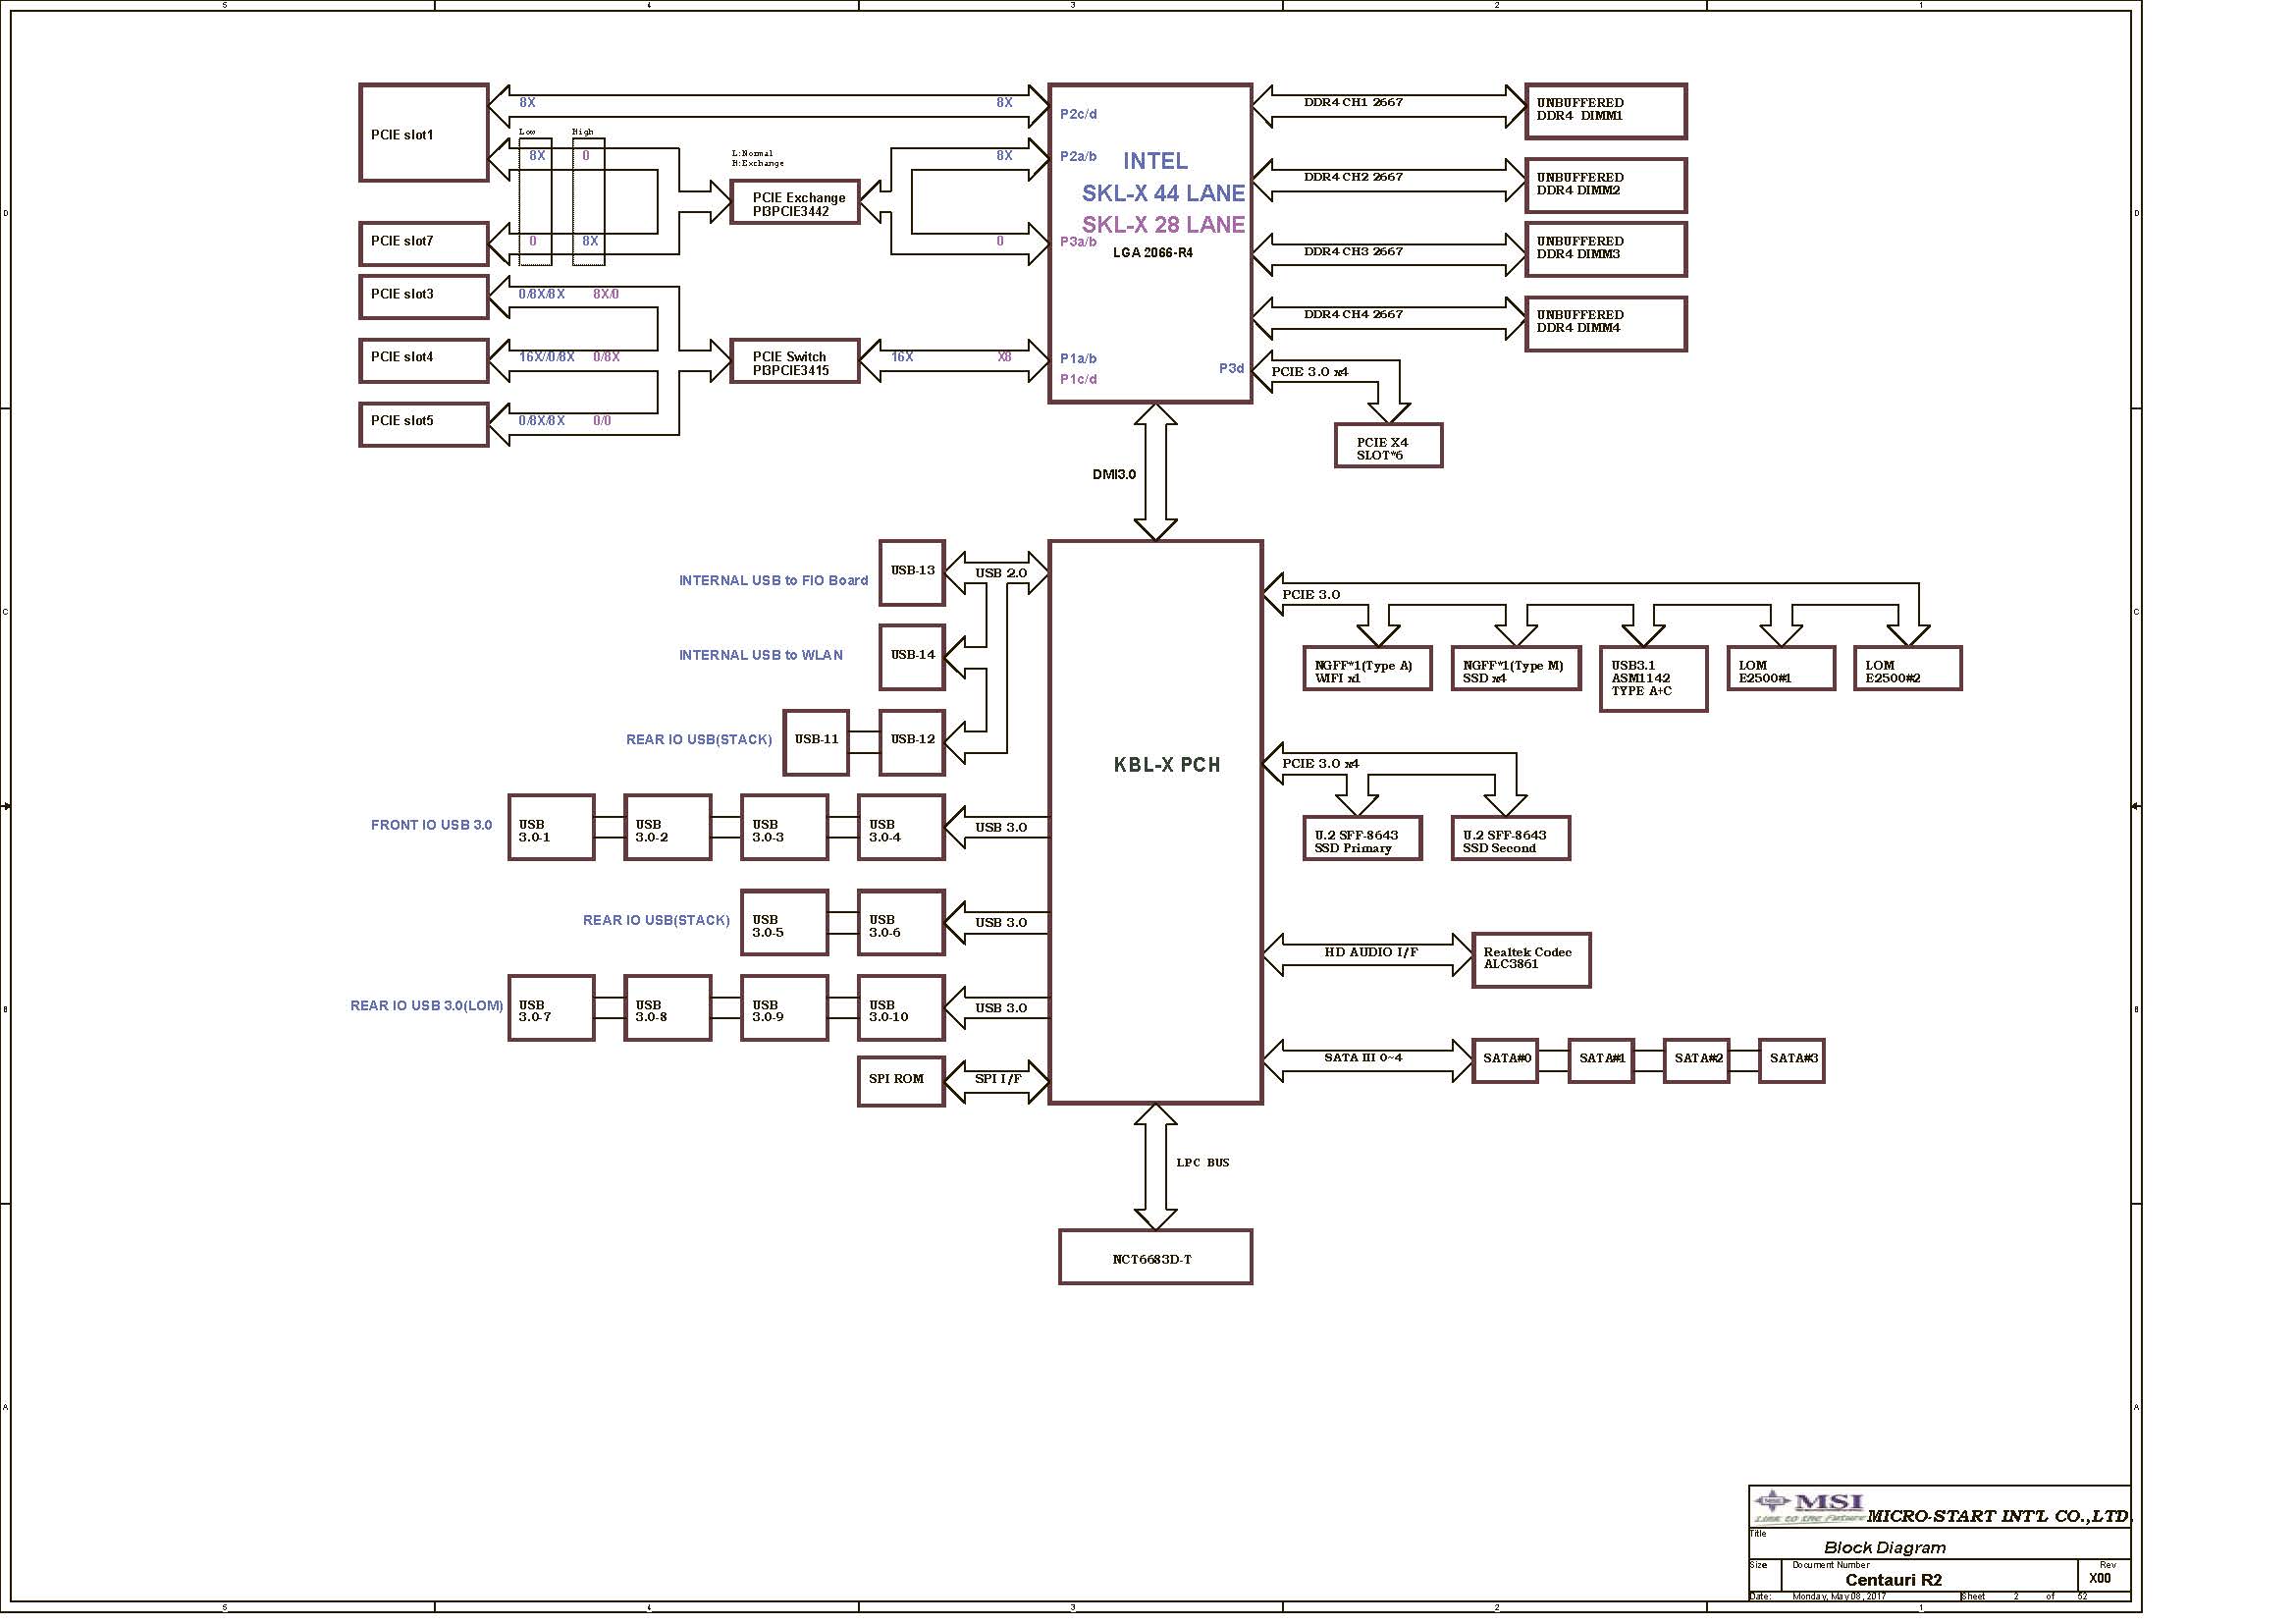
Task: Select the PCIE Exchange PI3PCIE3442 block
Action: (795, 203)
